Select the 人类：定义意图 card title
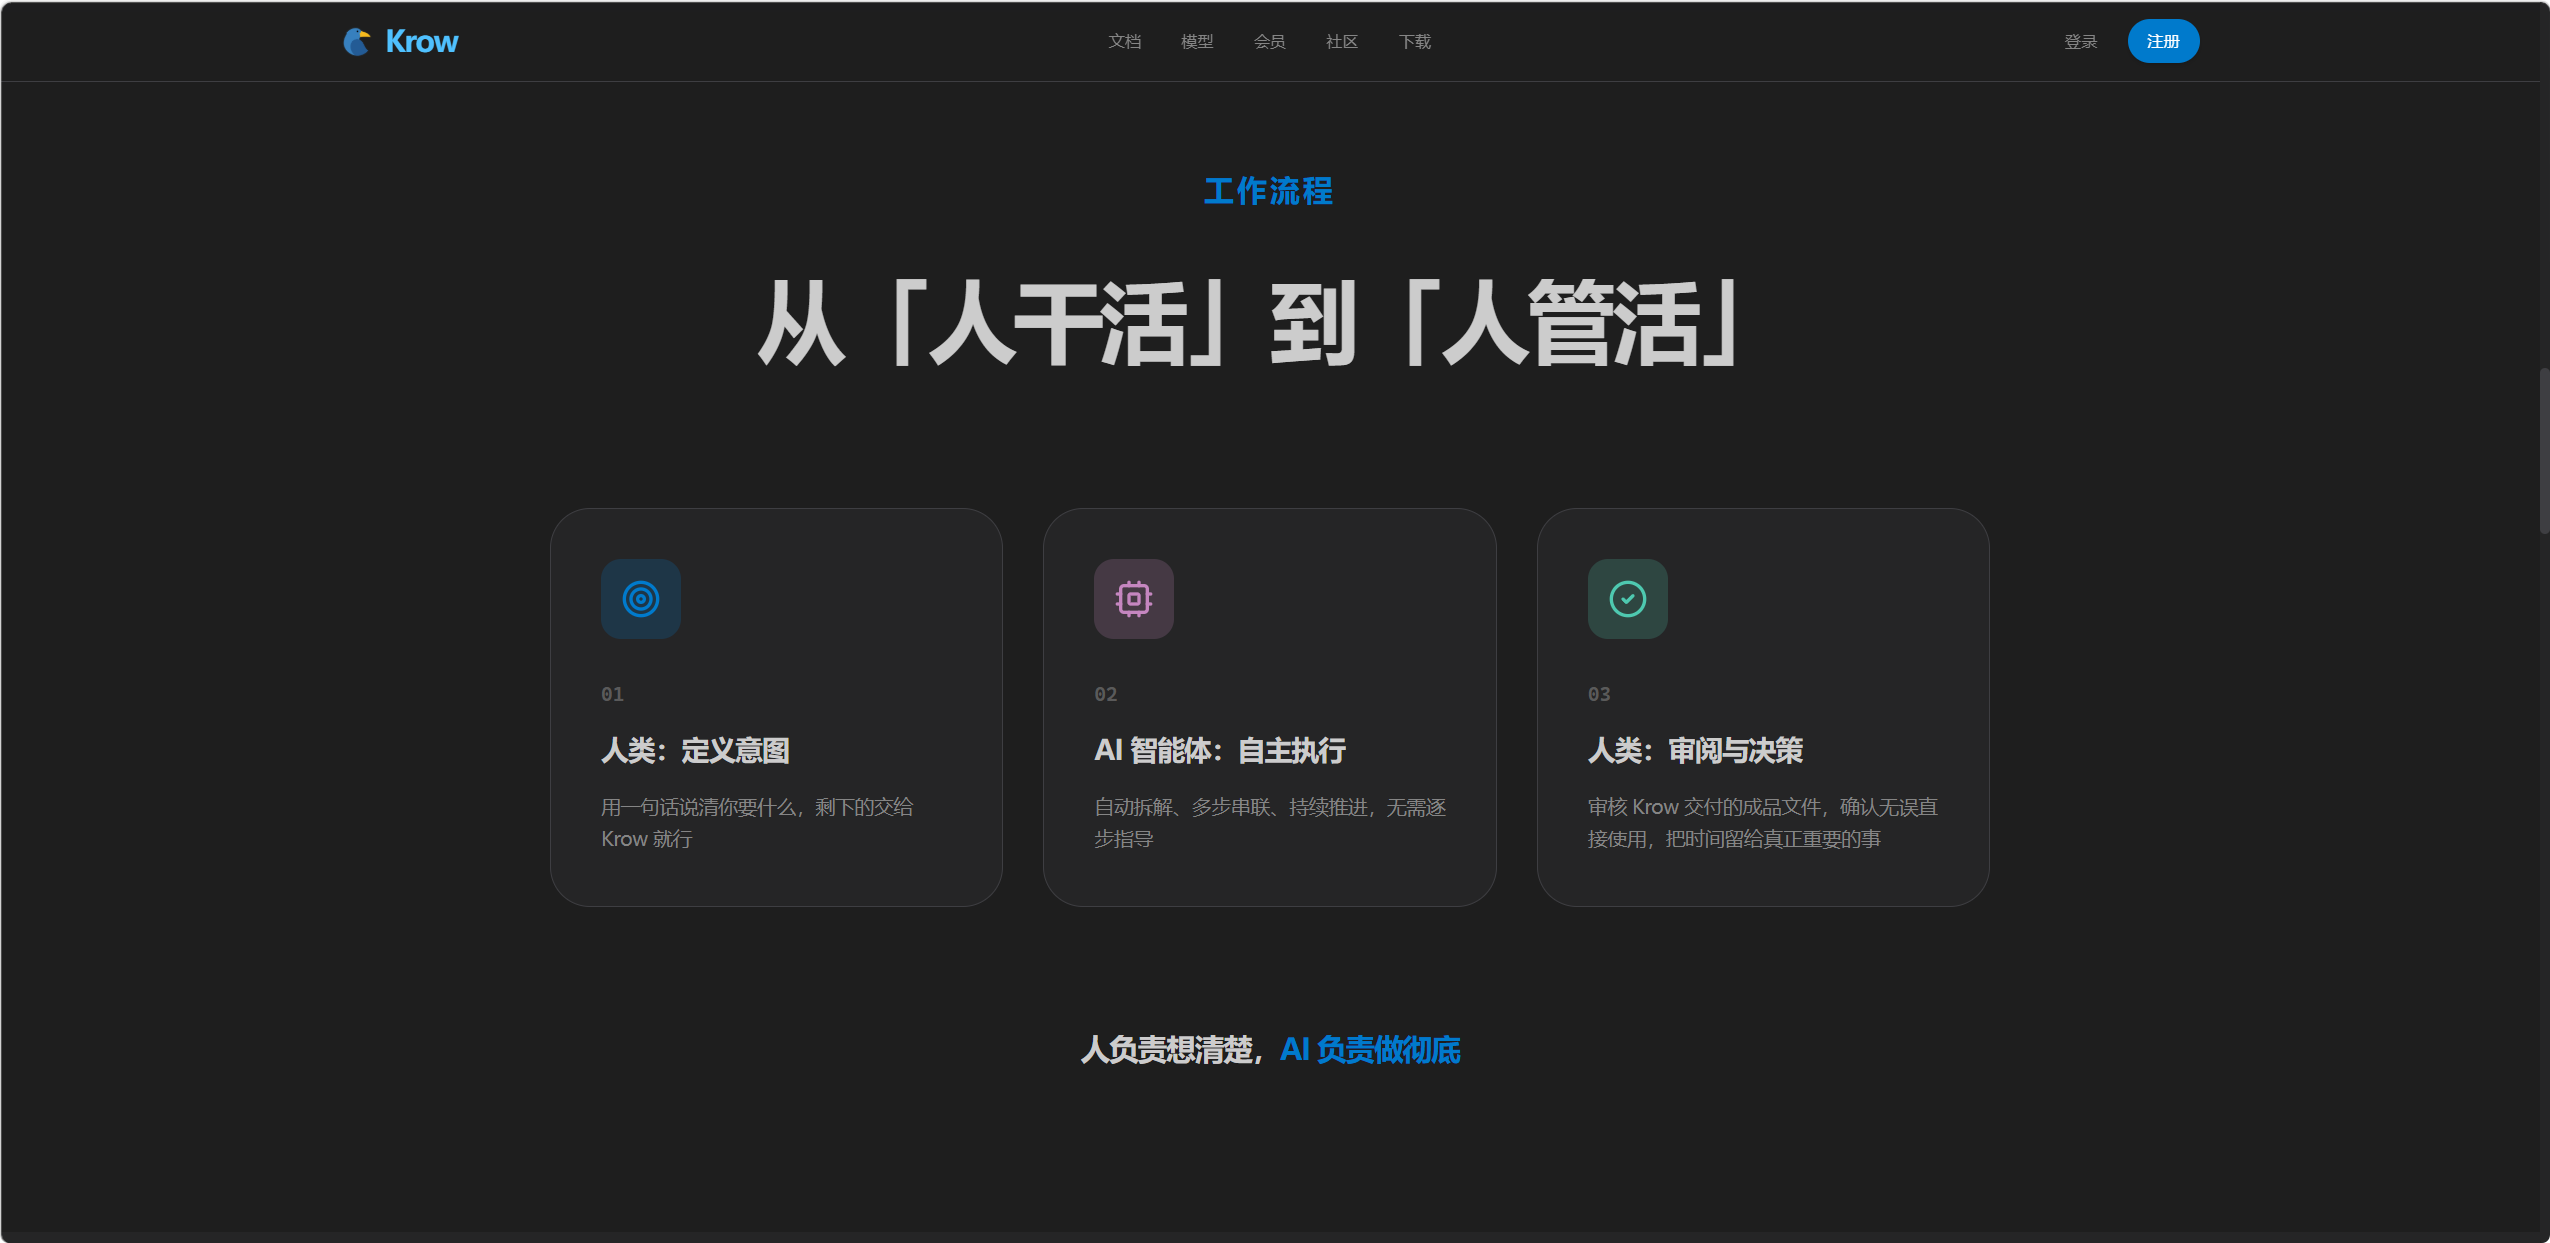 pyautogui.click(x=695, y=750)
